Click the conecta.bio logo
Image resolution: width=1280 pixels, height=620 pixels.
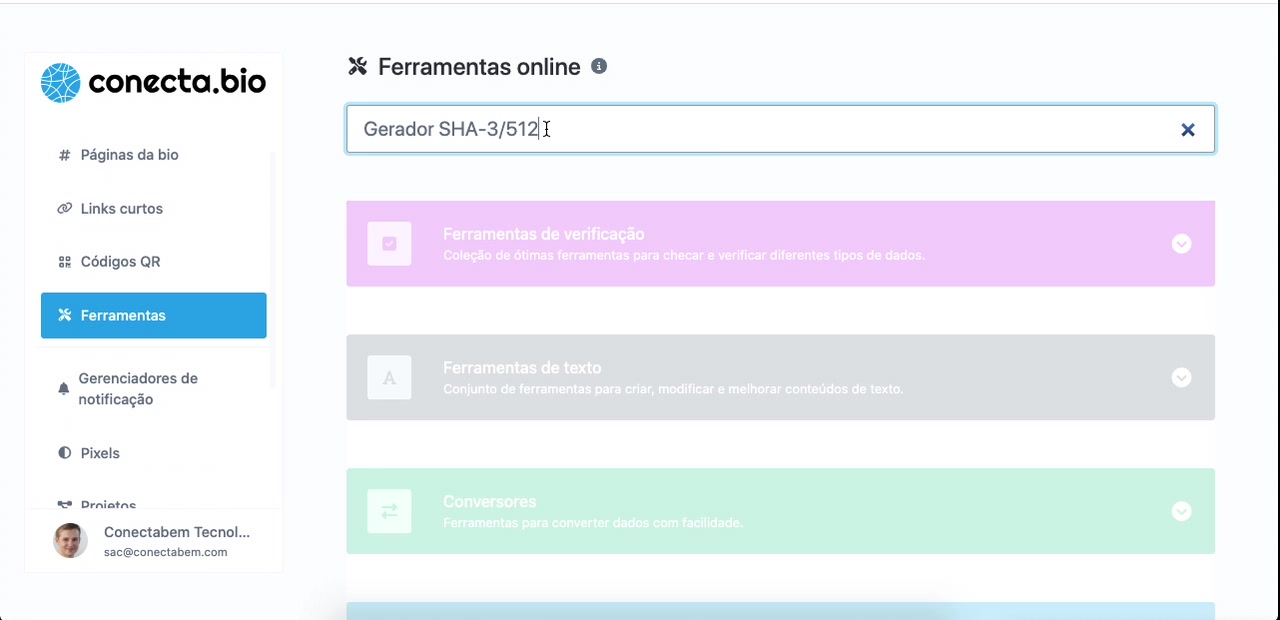pyautogui.click(x=152, y=82)
